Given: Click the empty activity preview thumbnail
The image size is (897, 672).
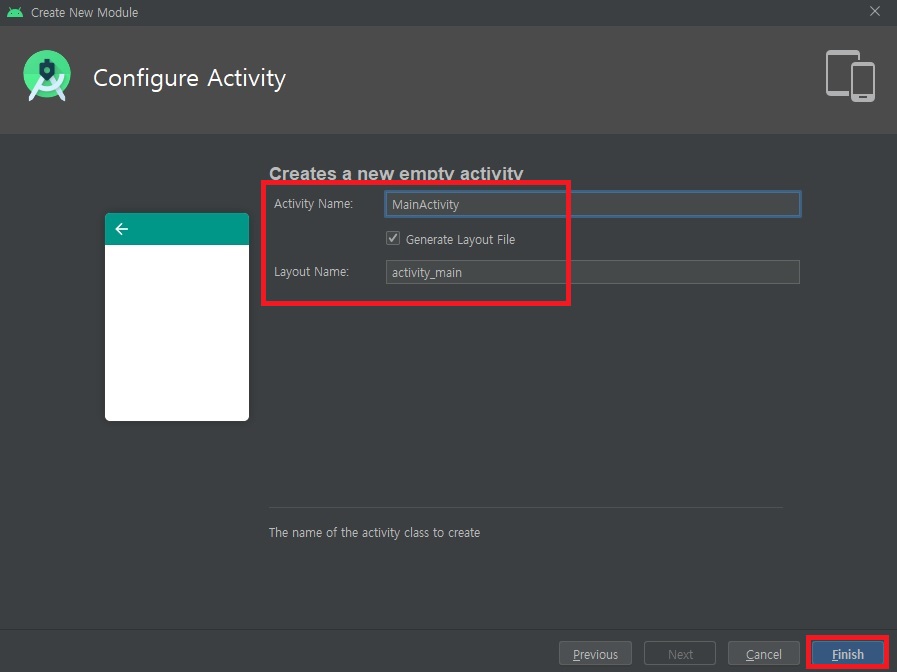Looking at the screenshot, I should [177, 317].
